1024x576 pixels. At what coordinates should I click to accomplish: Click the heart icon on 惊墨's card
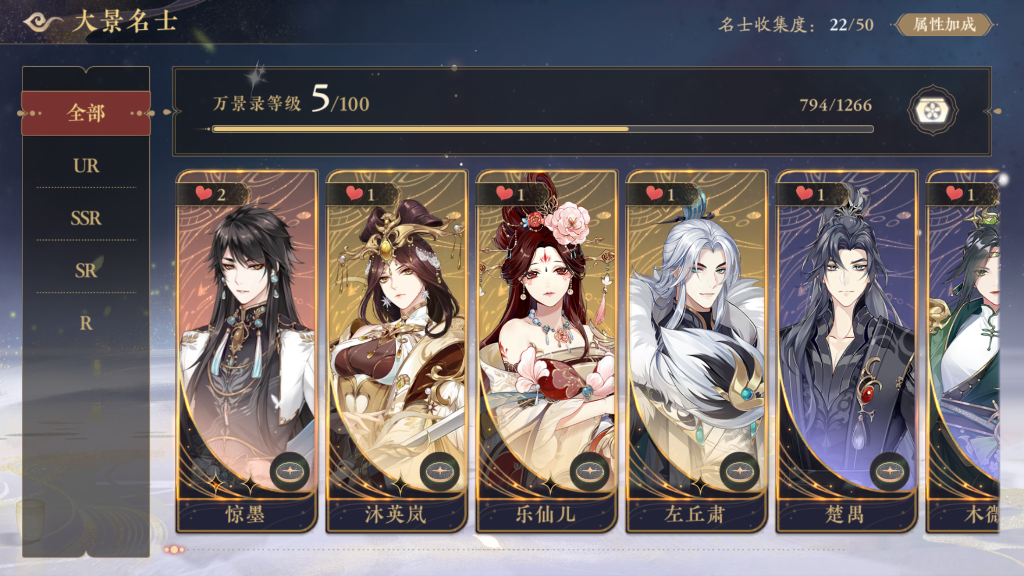[204, 193]
